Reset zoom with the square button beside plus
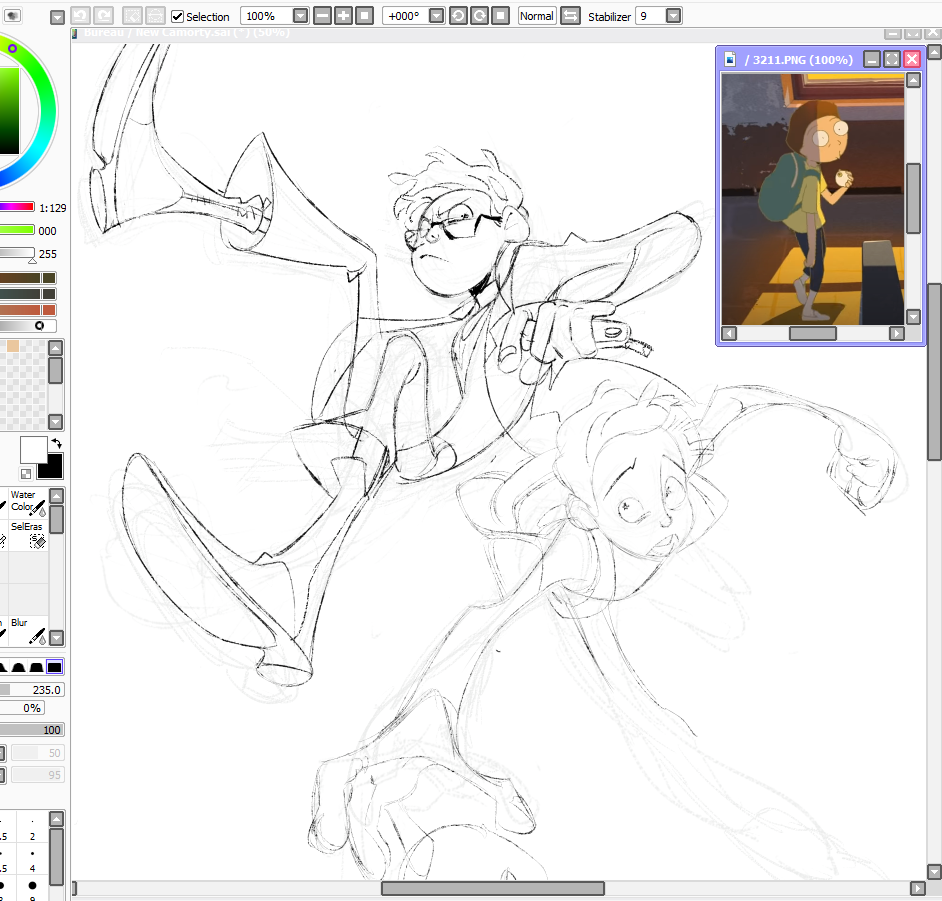Image resolution: width=942 pixels, height=901 pixels. tap(364, 16)
